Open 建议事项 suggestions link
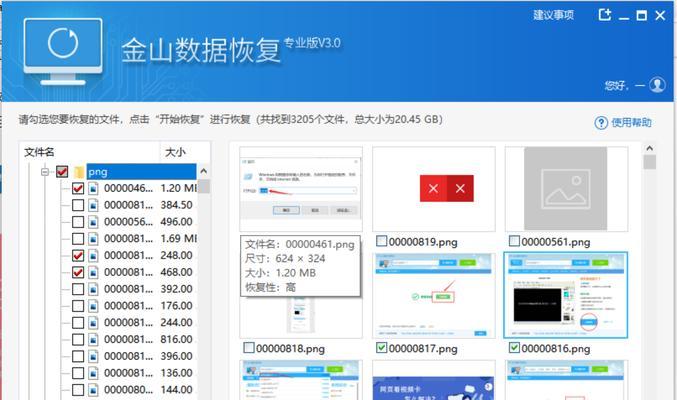Viewport: 677px width, 400px height. (x=554, y=15)
